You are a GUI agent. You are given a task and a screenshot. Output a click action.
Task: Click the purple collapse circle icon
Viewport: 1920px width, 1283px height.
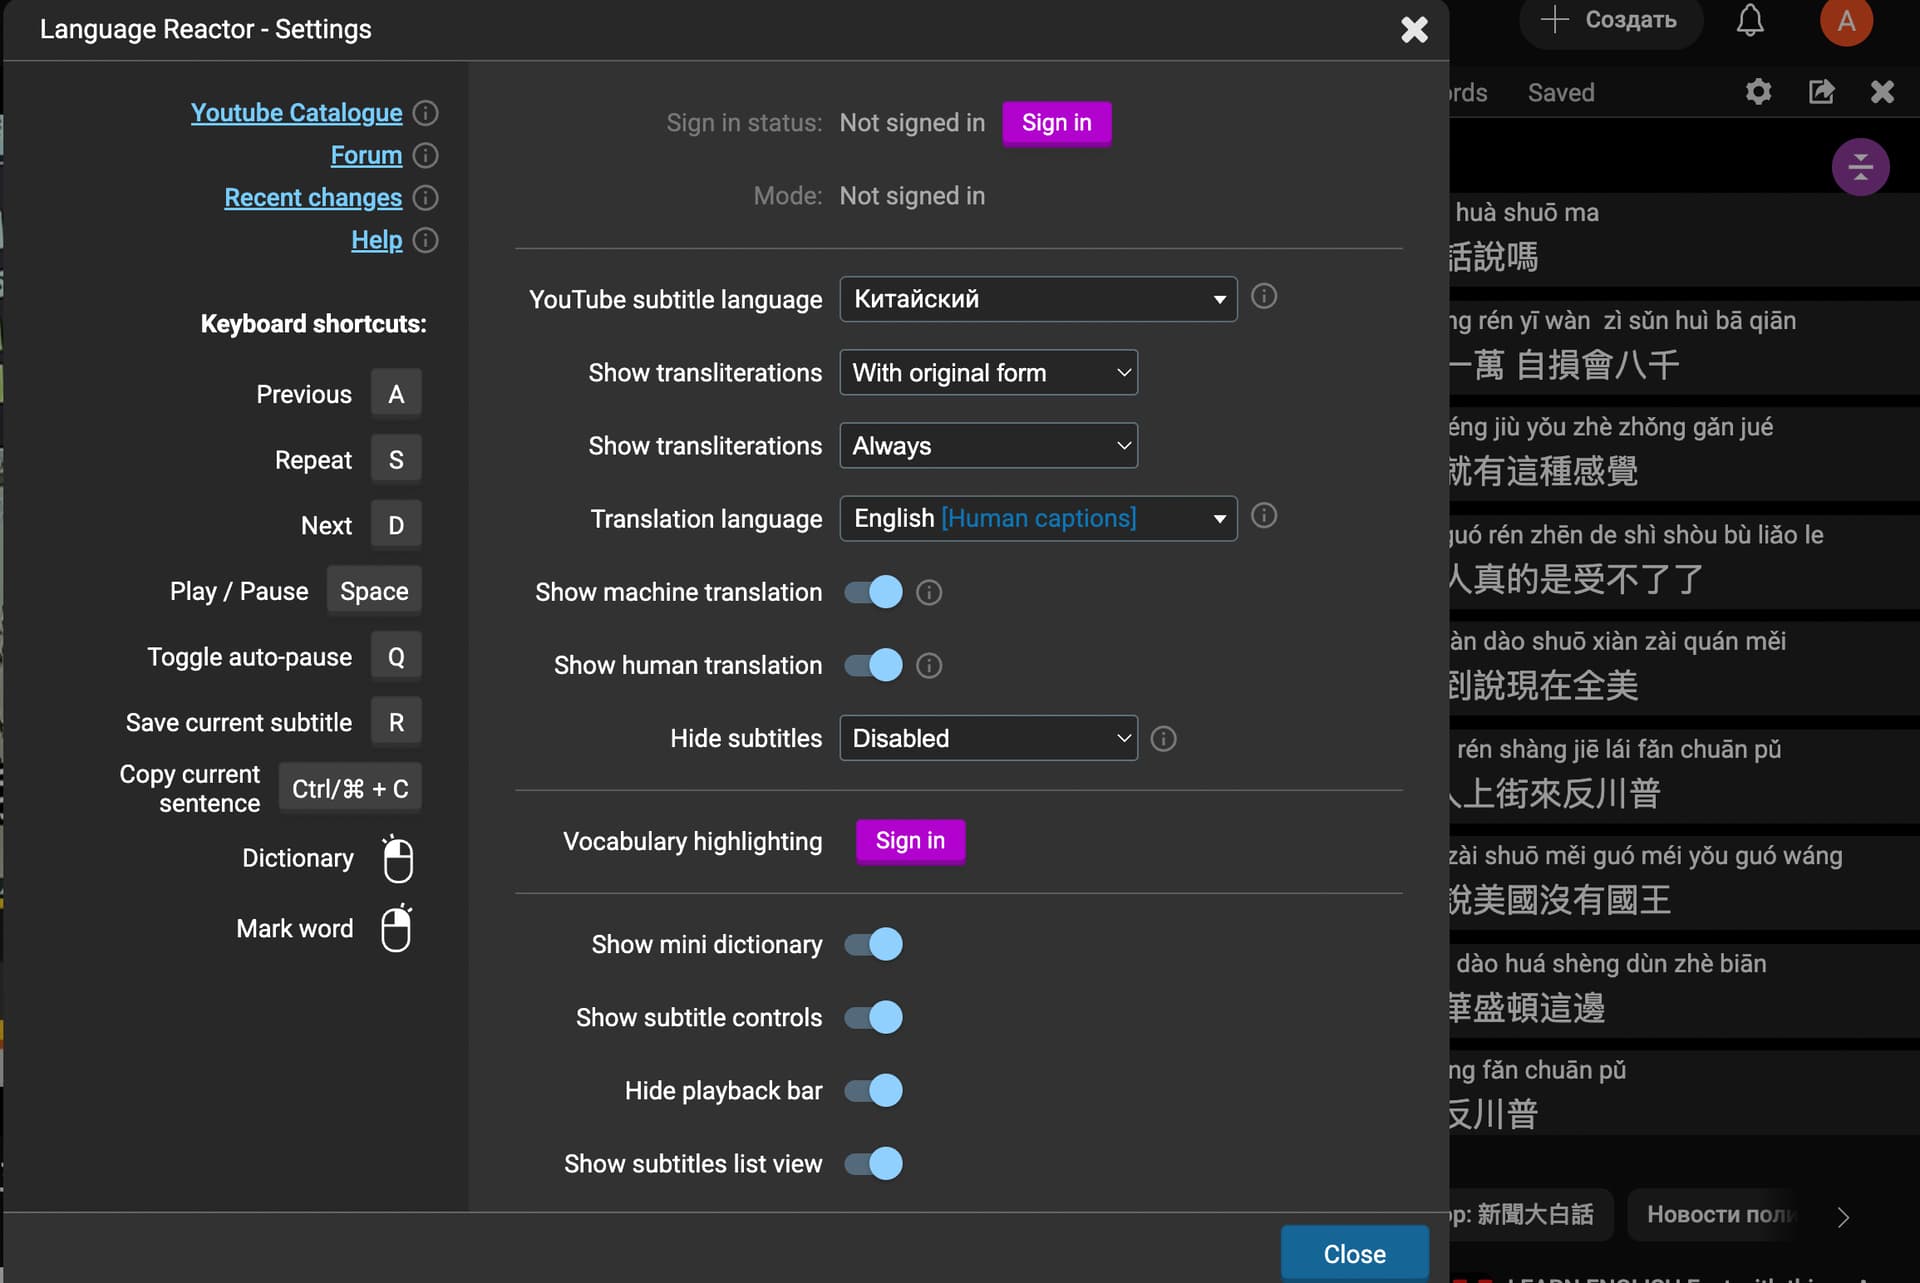pos(1860,167)
